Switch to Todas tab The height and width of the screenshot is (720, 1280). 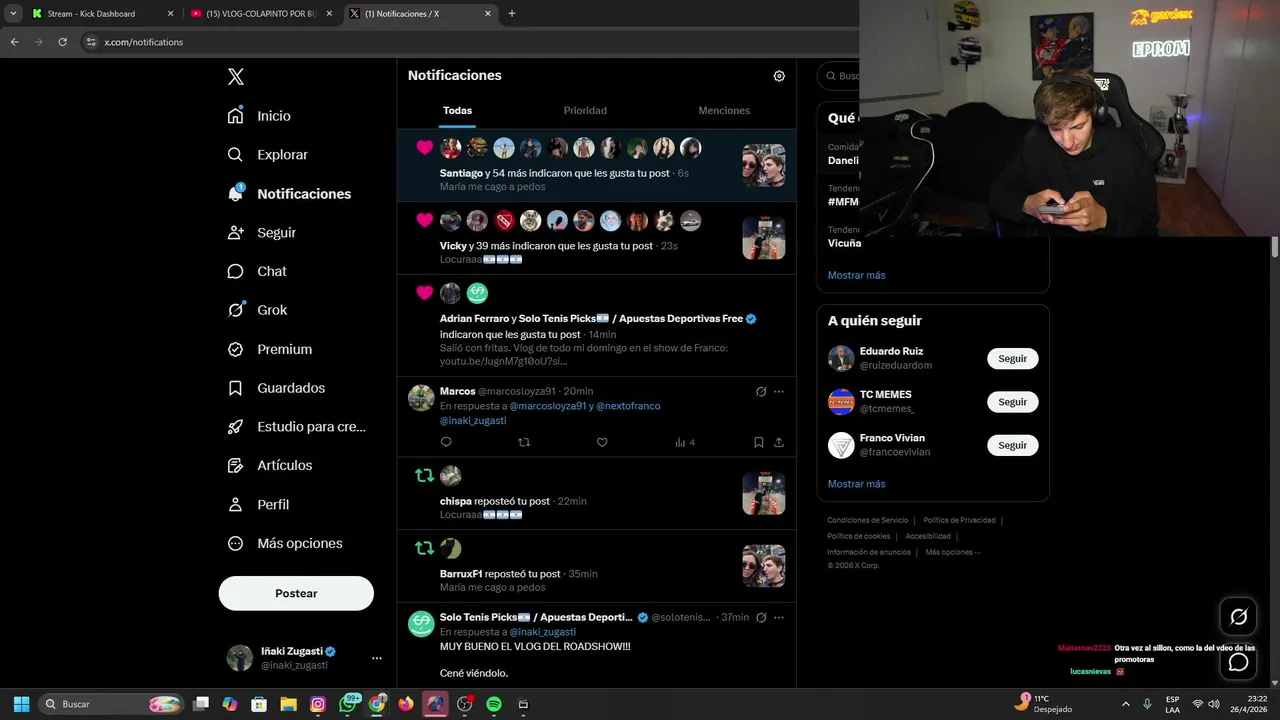pyautogui.click(x=458, y=111)
